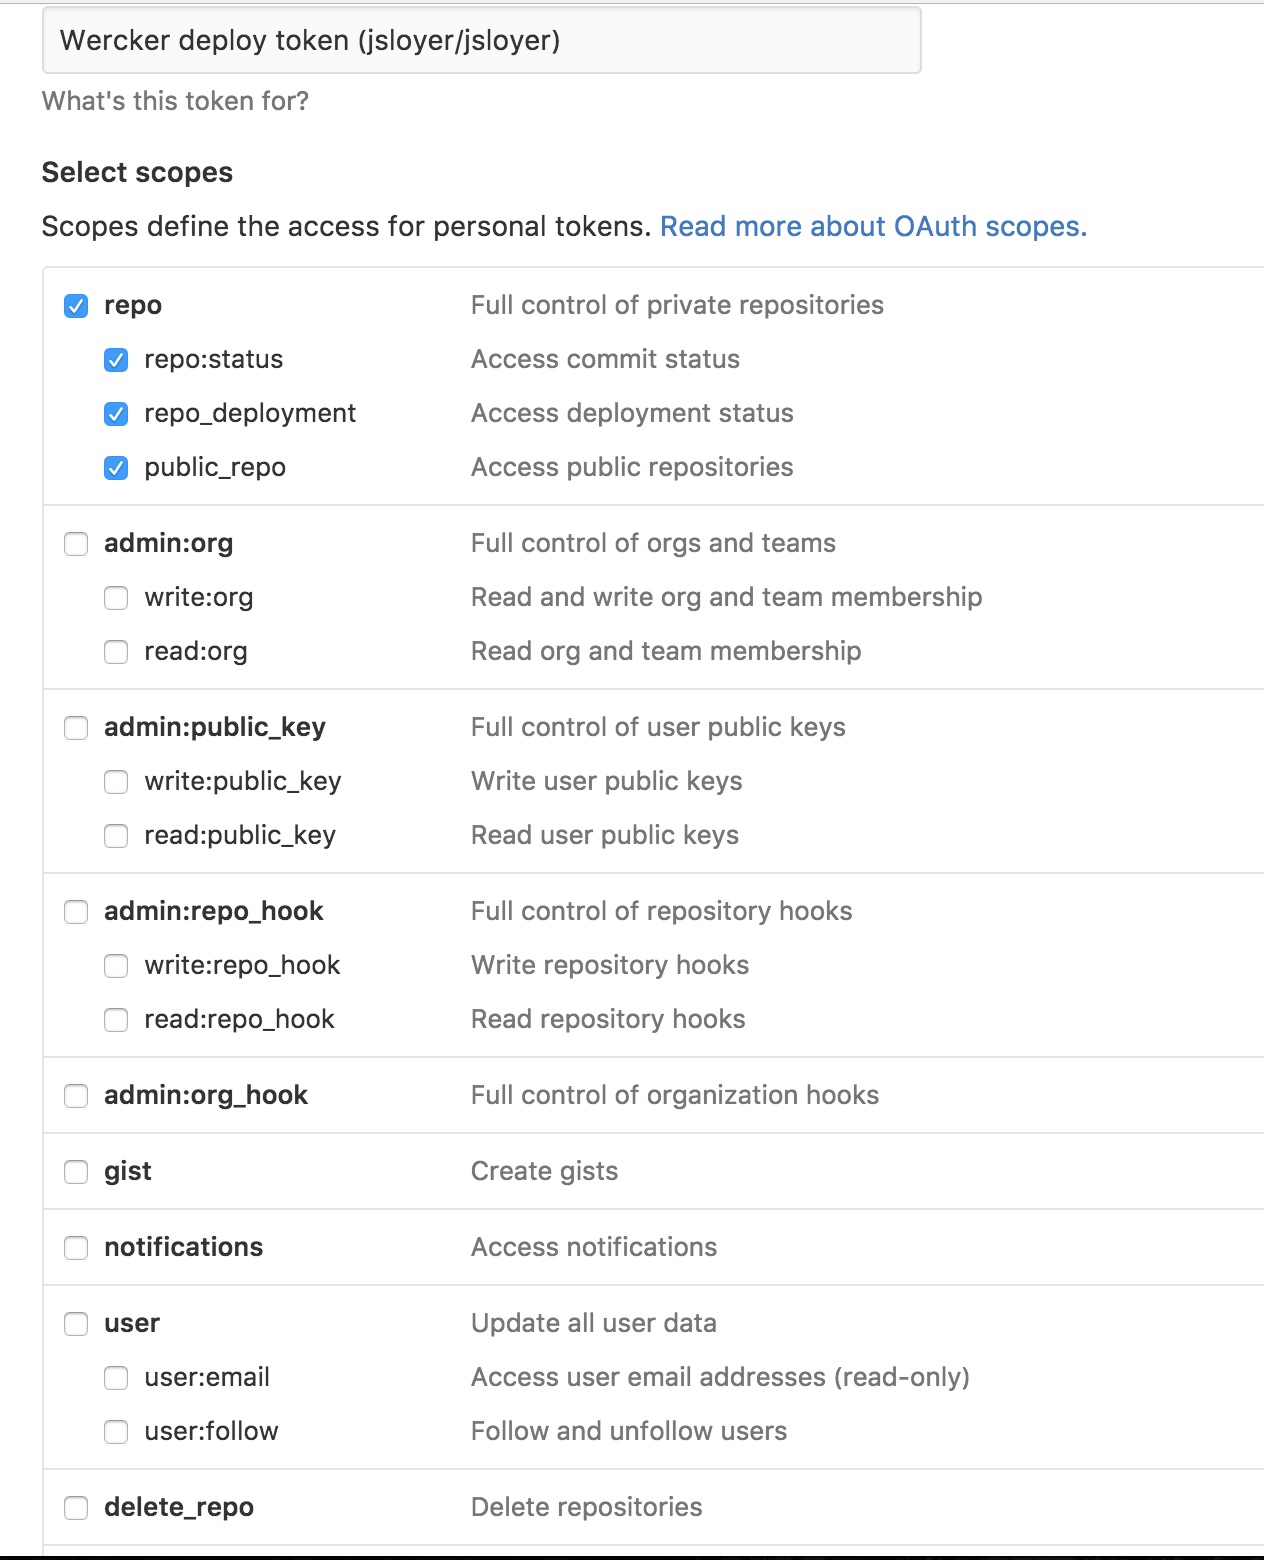Uncheck the repo:status scope
The image size is (1264, 1560).
115,359
